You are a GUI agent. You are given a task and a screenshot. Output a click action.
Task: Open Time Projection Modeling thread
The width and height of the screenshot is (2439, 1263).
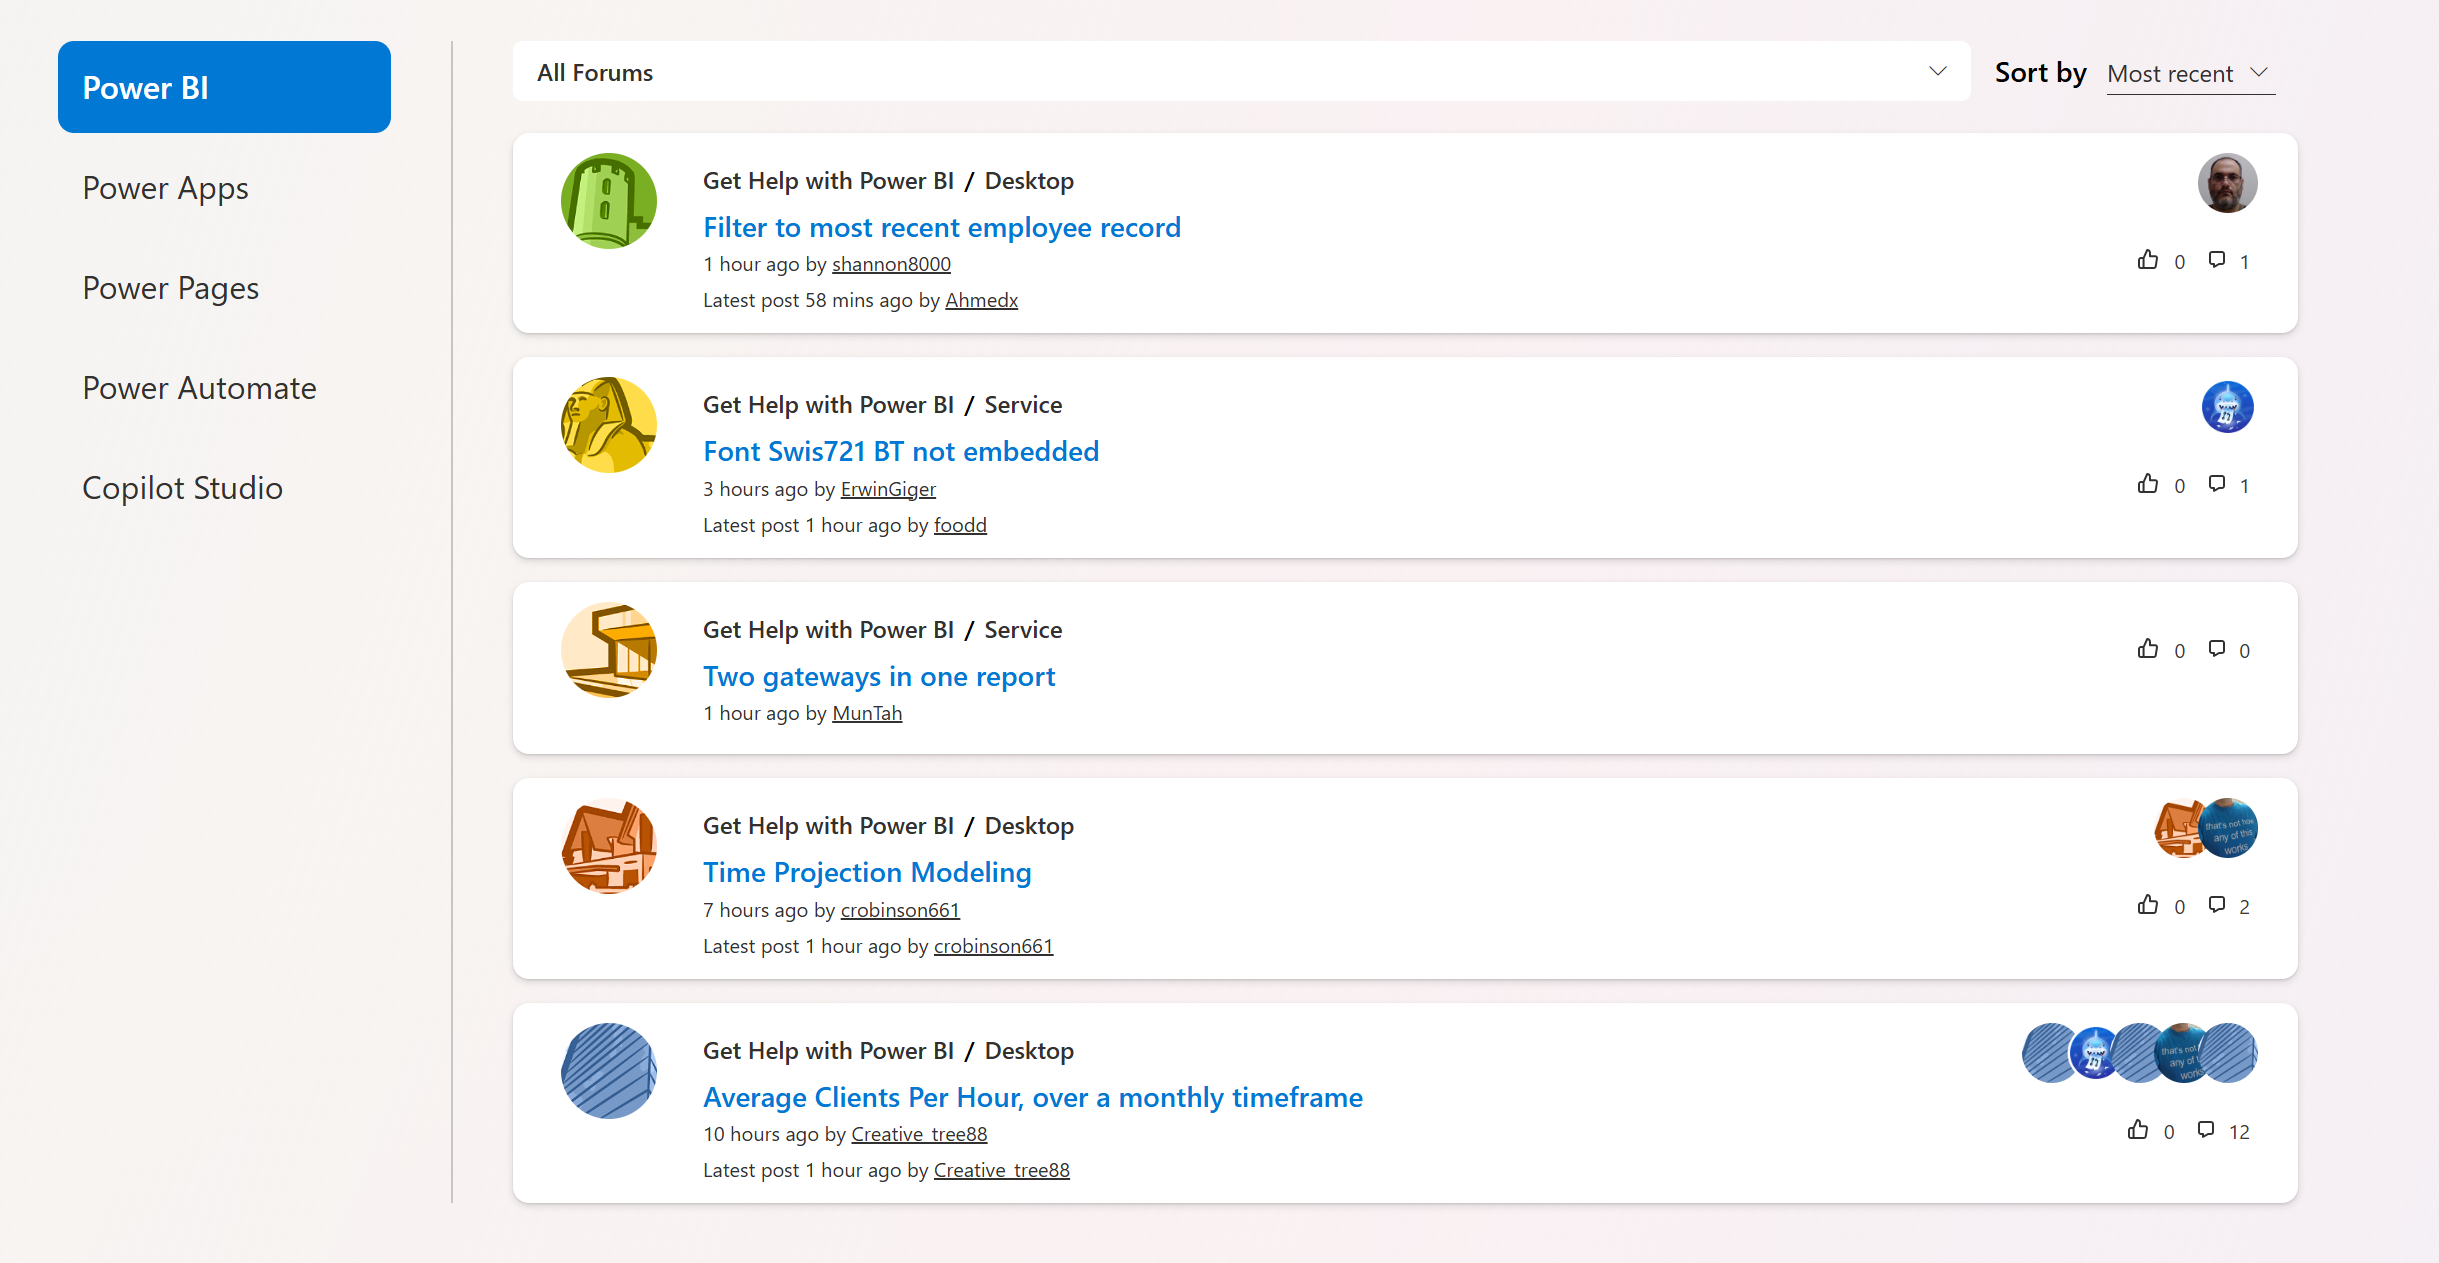point(867,872)
